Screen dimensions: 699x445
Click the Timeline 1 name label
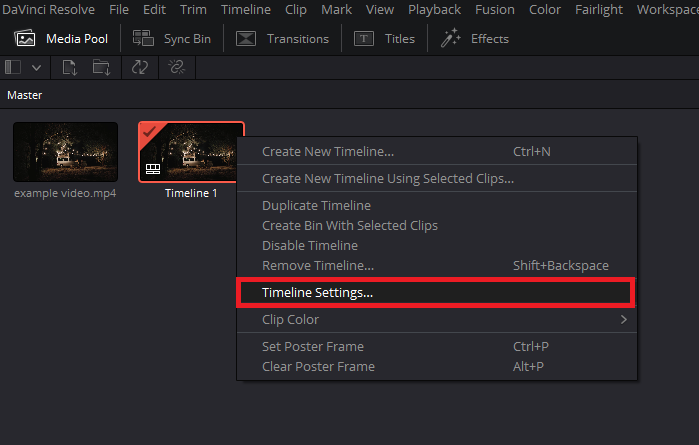(191, 193)
